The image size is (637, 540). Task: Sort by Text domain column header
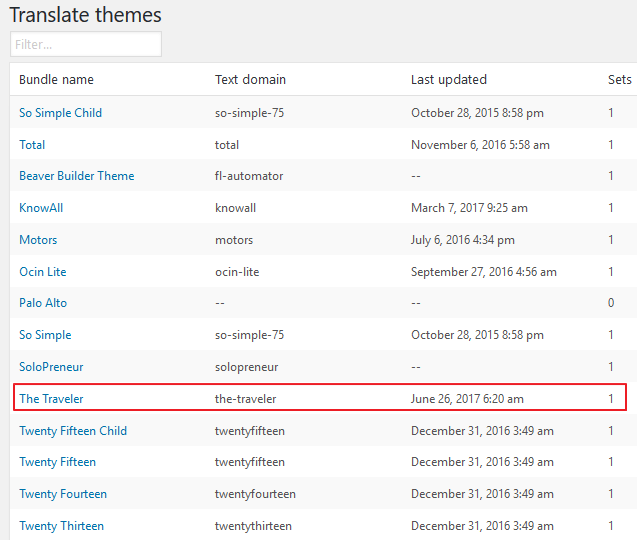click(x=250, y=79)
